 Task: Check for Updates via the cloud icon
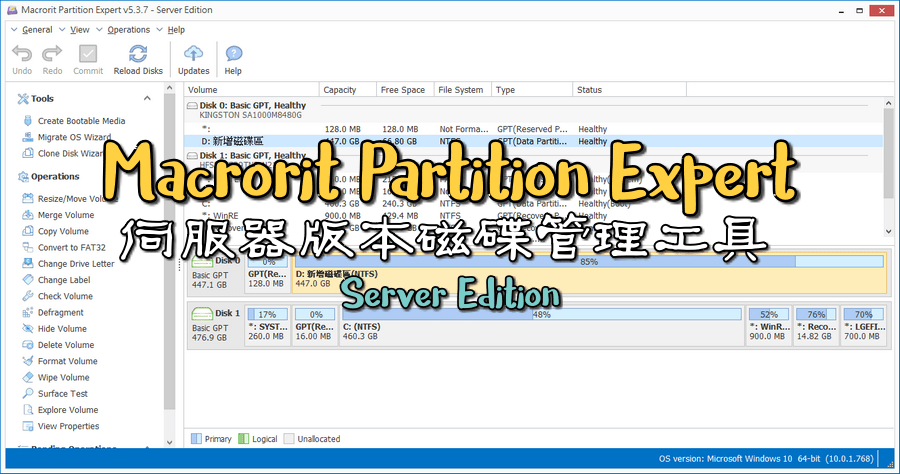(193, 54)
